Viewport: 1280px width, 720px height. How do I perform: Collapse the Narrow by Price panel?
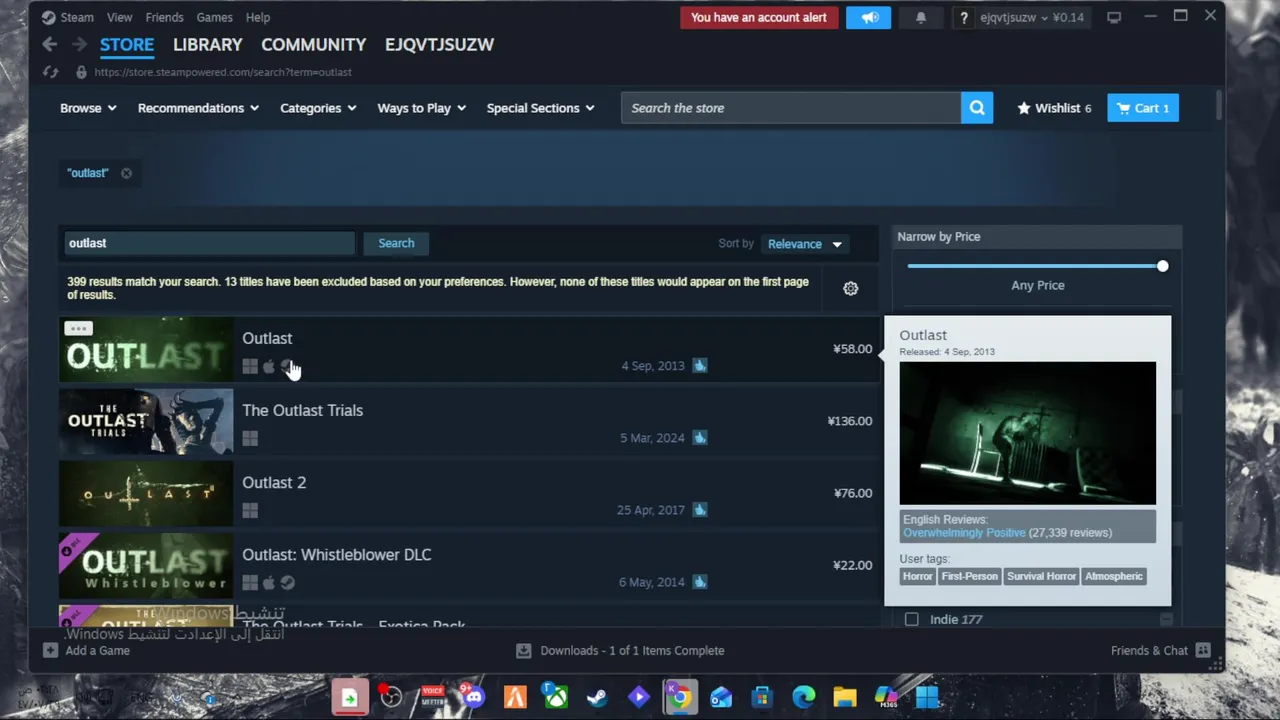1037,237
